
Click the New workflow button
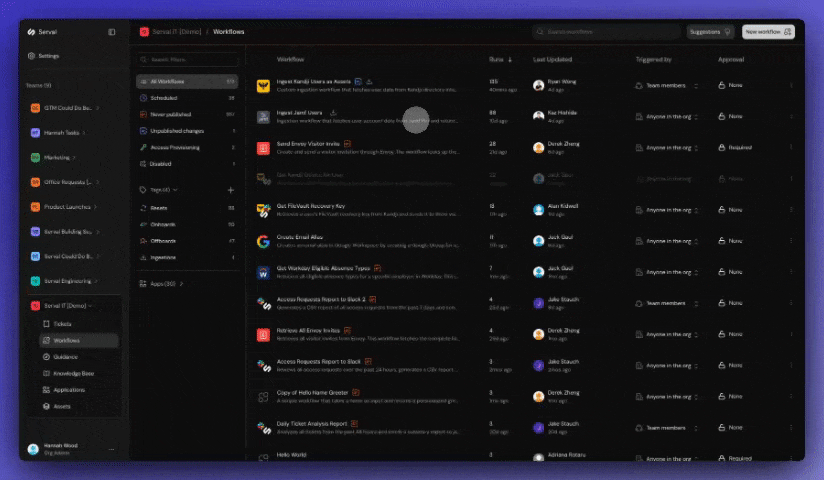[x=768, y=32]
